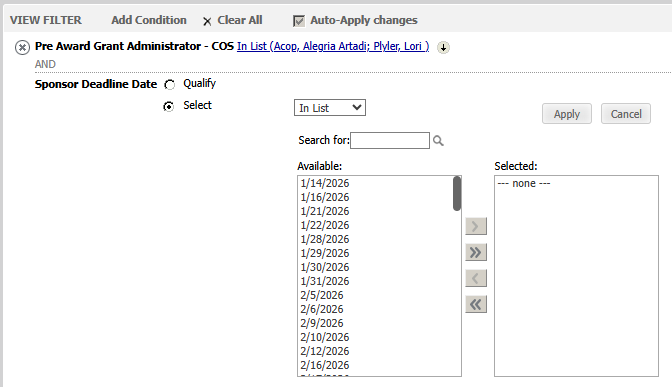The width and height of the screenshot is (672, 387).
Task: Select 2/5/2026 in the Available list
Action: (322, 295)
